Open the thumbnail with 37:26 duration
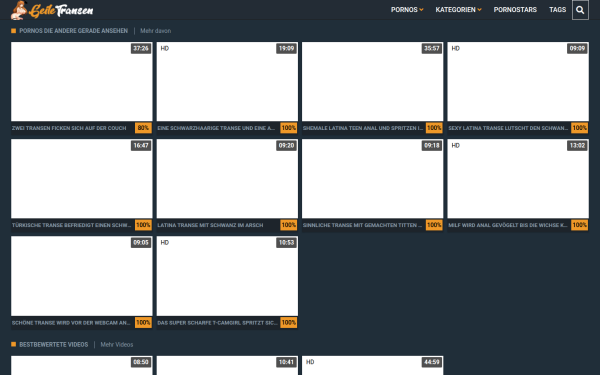The width and height of the screenshot is (600, 375). coord(82,82)
